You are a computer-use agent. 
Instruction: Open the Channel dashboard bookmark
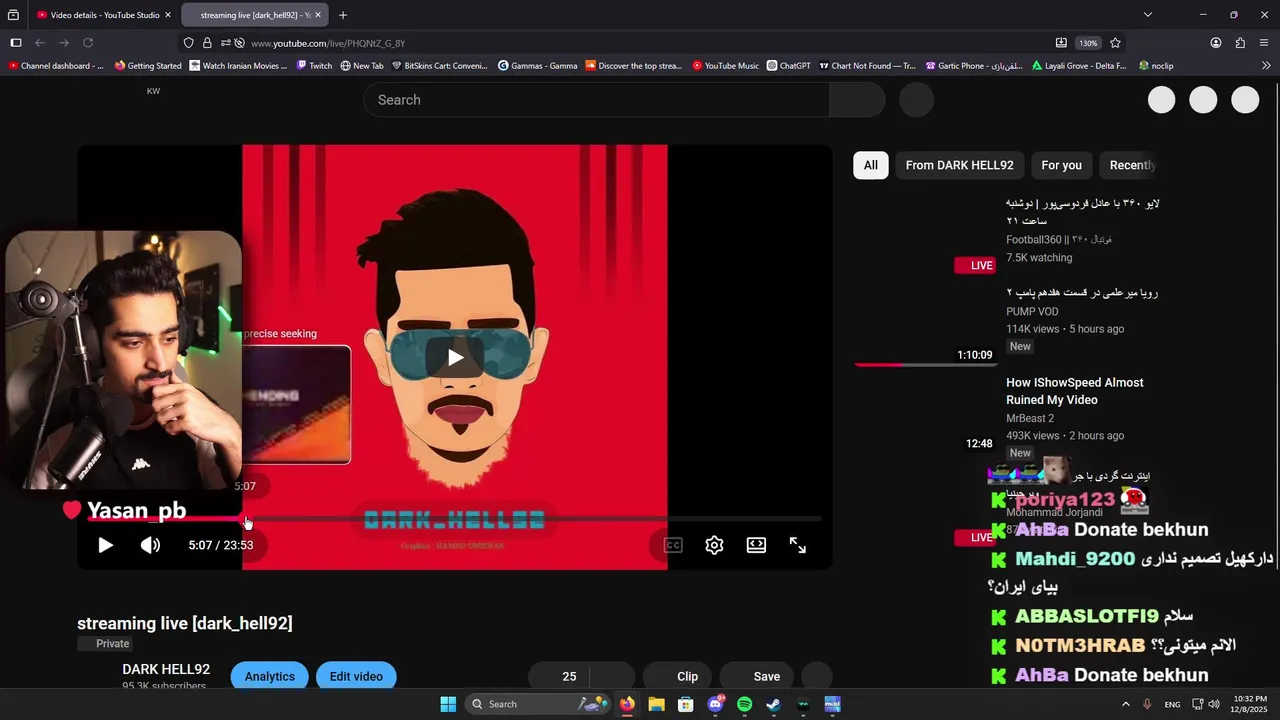coord(56,66)
